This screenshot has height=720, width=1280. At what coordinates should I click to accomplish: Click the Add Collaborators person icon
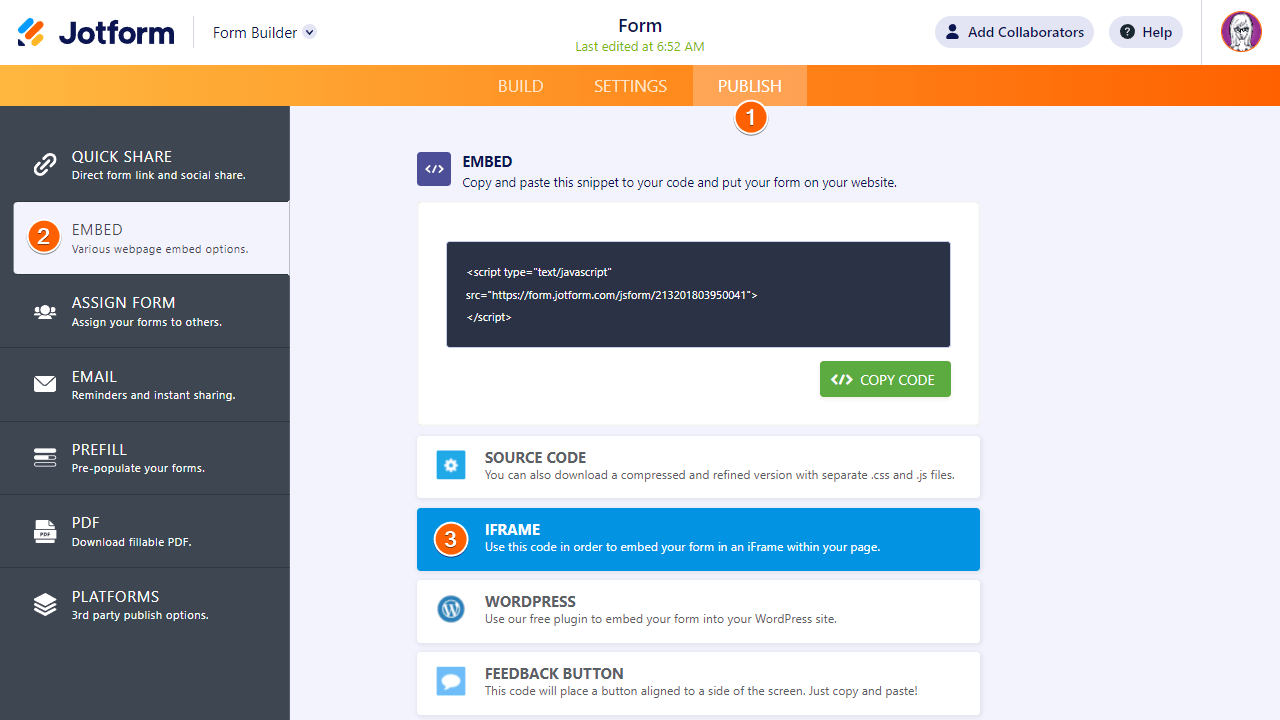[x=953, y=32]
